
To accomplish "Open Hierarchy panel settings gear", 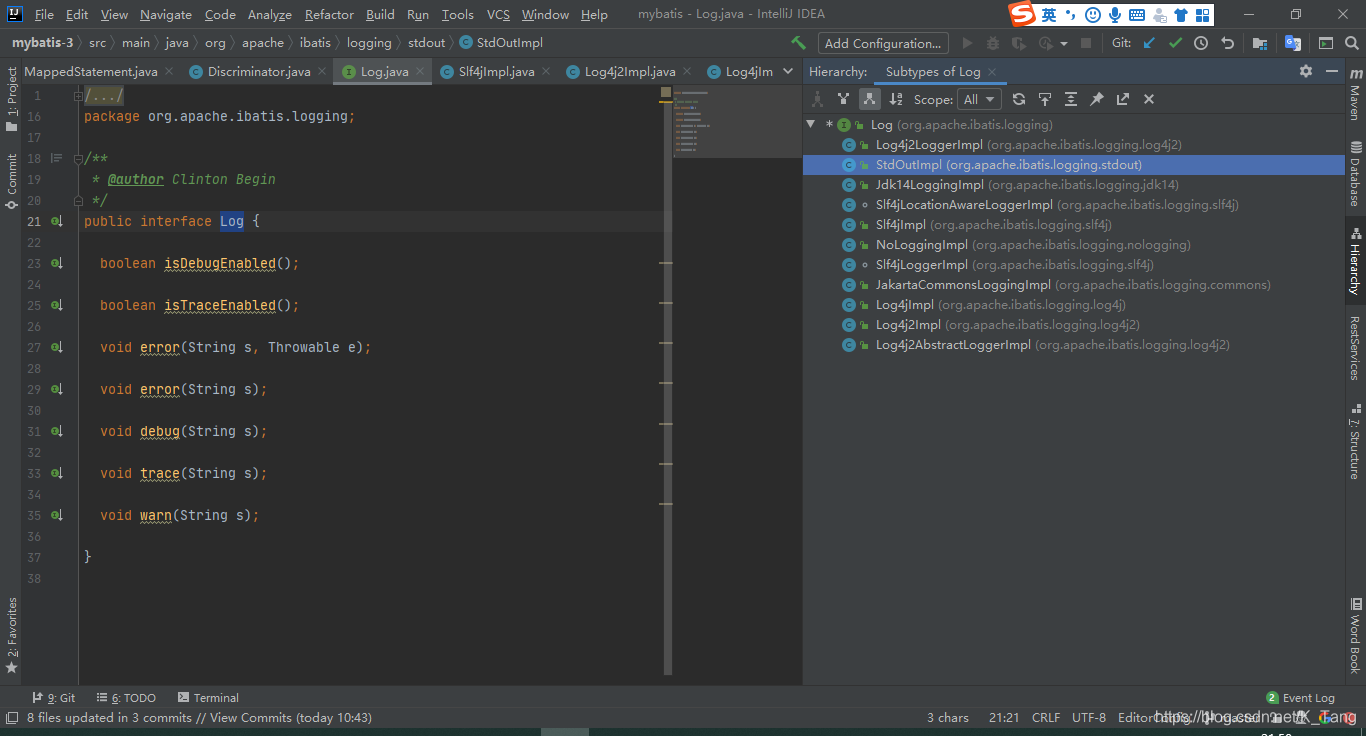I will (1305, 71).
